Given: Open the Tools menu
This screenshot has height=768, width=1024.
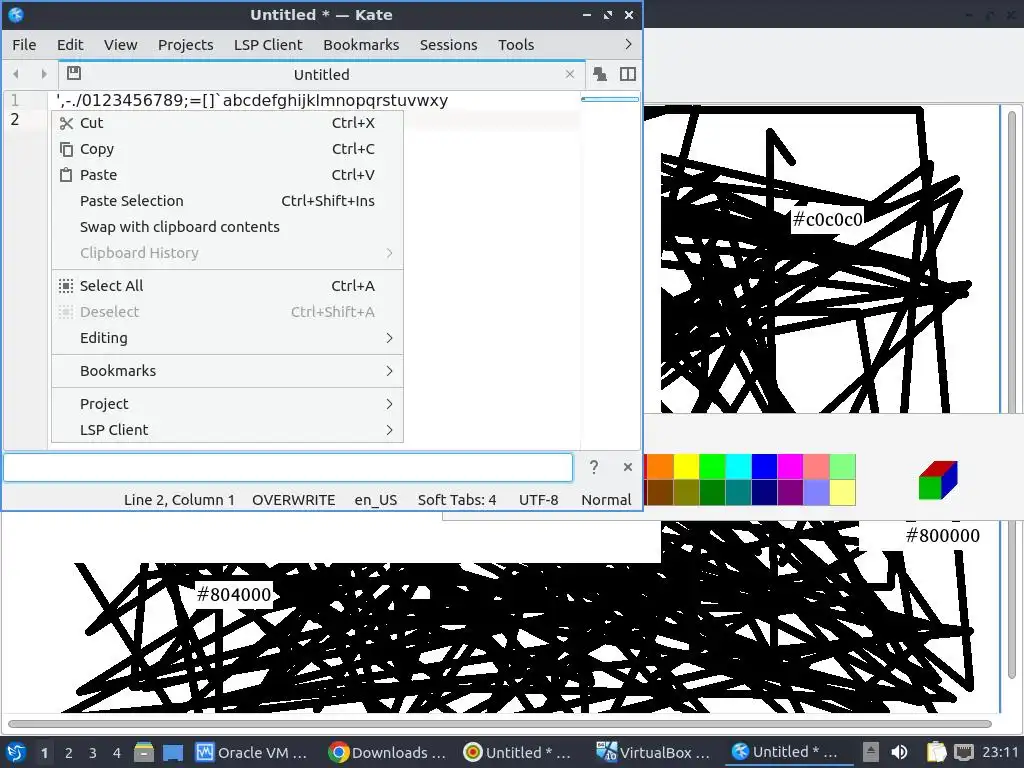Looking at the screenshot, I should [x=516, y=44].
